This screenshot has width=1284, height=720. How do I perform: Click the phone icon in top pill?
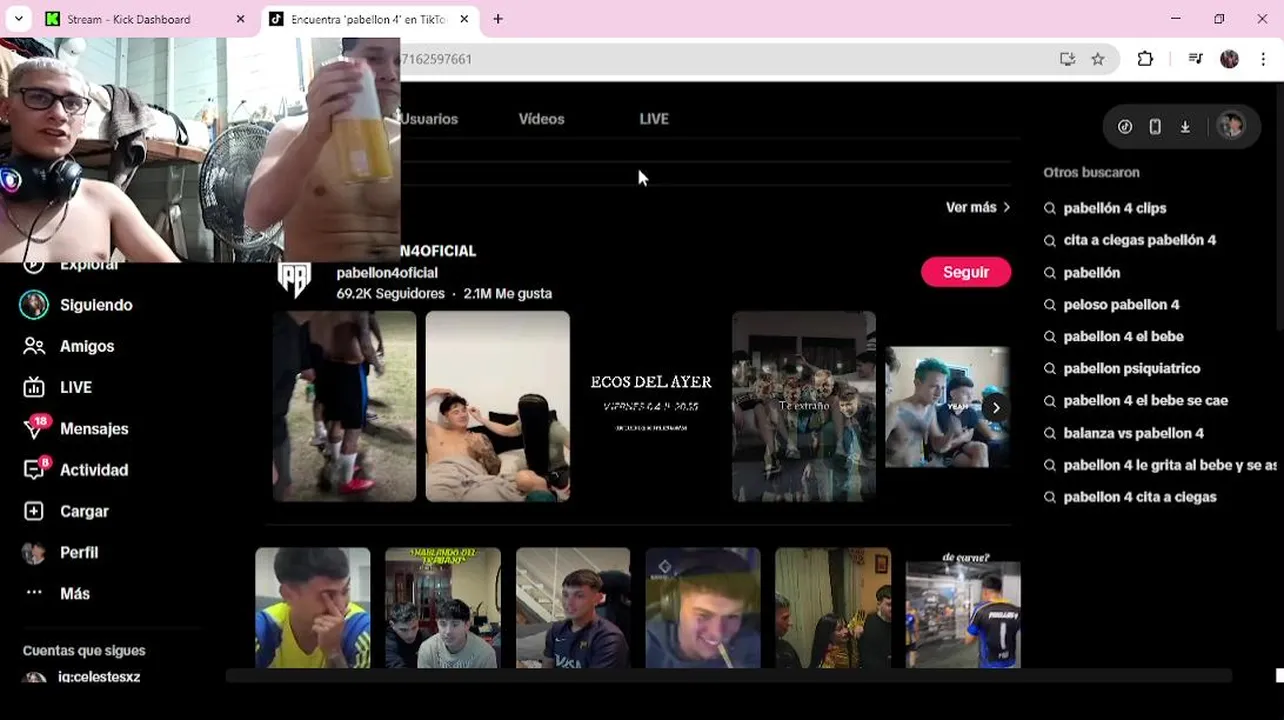pos(1155,127)
